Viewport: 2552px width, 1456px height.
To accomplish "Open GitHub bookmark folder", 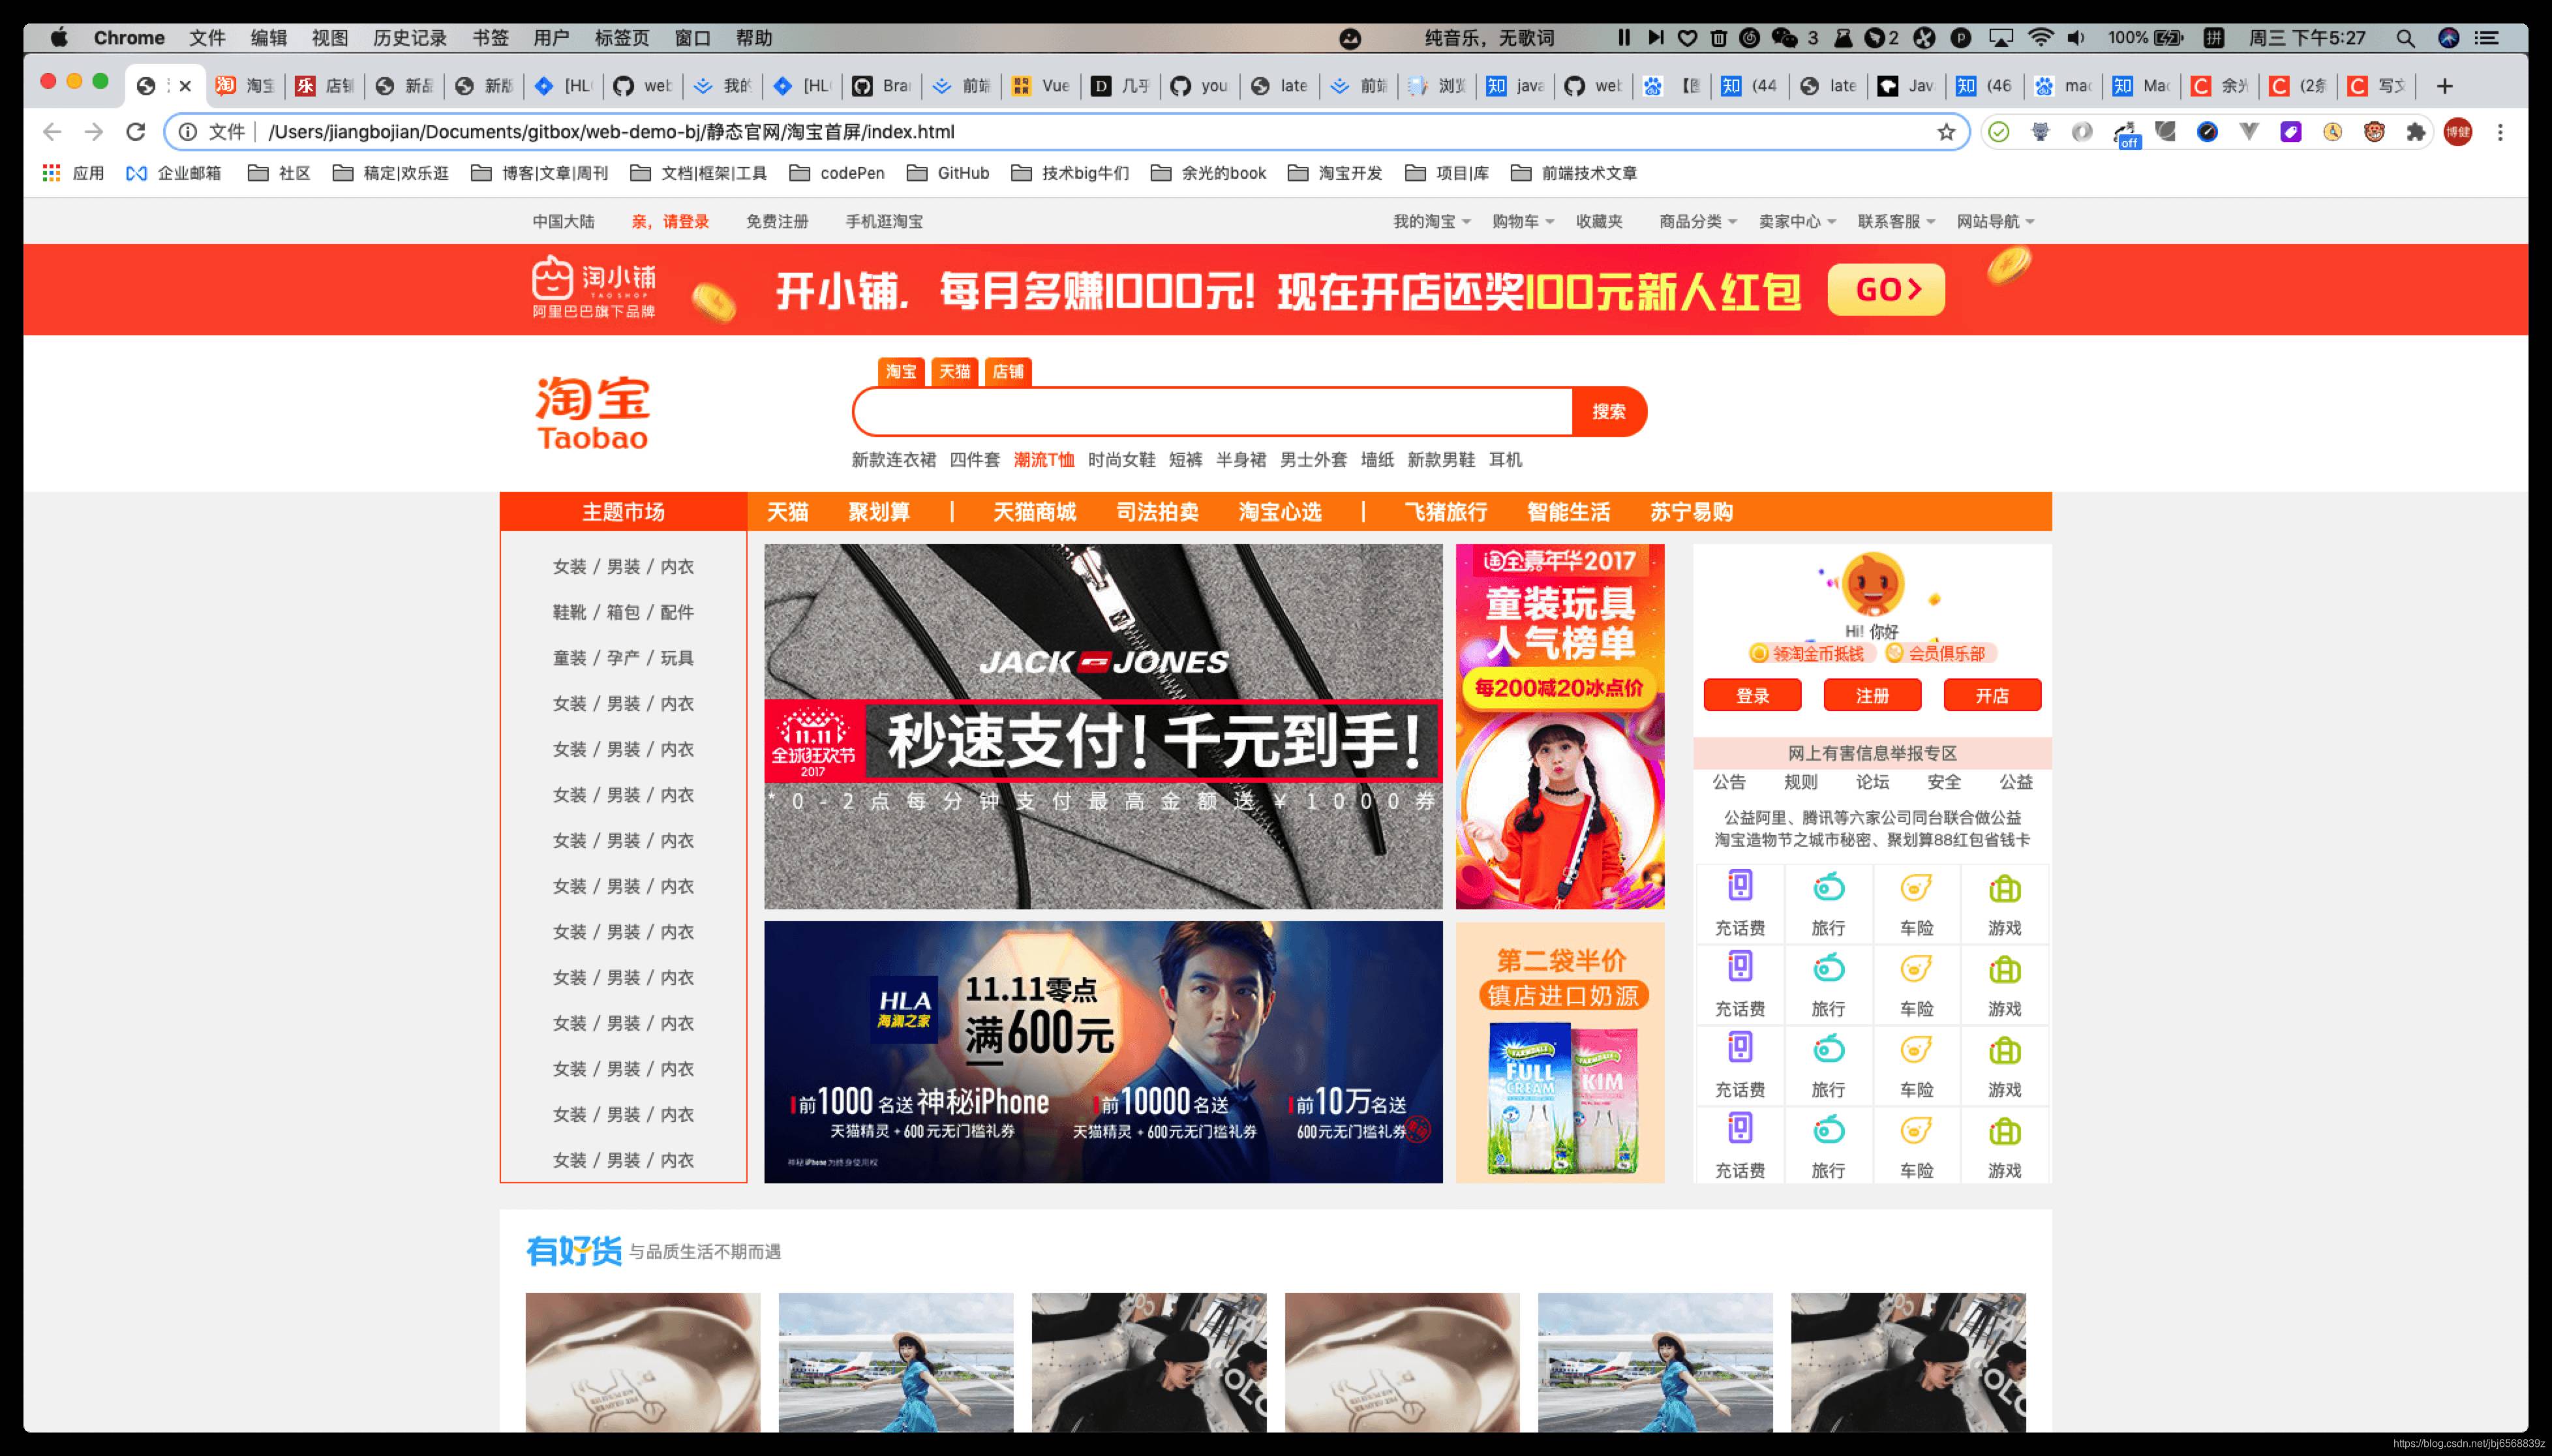I will coord(948,173).
